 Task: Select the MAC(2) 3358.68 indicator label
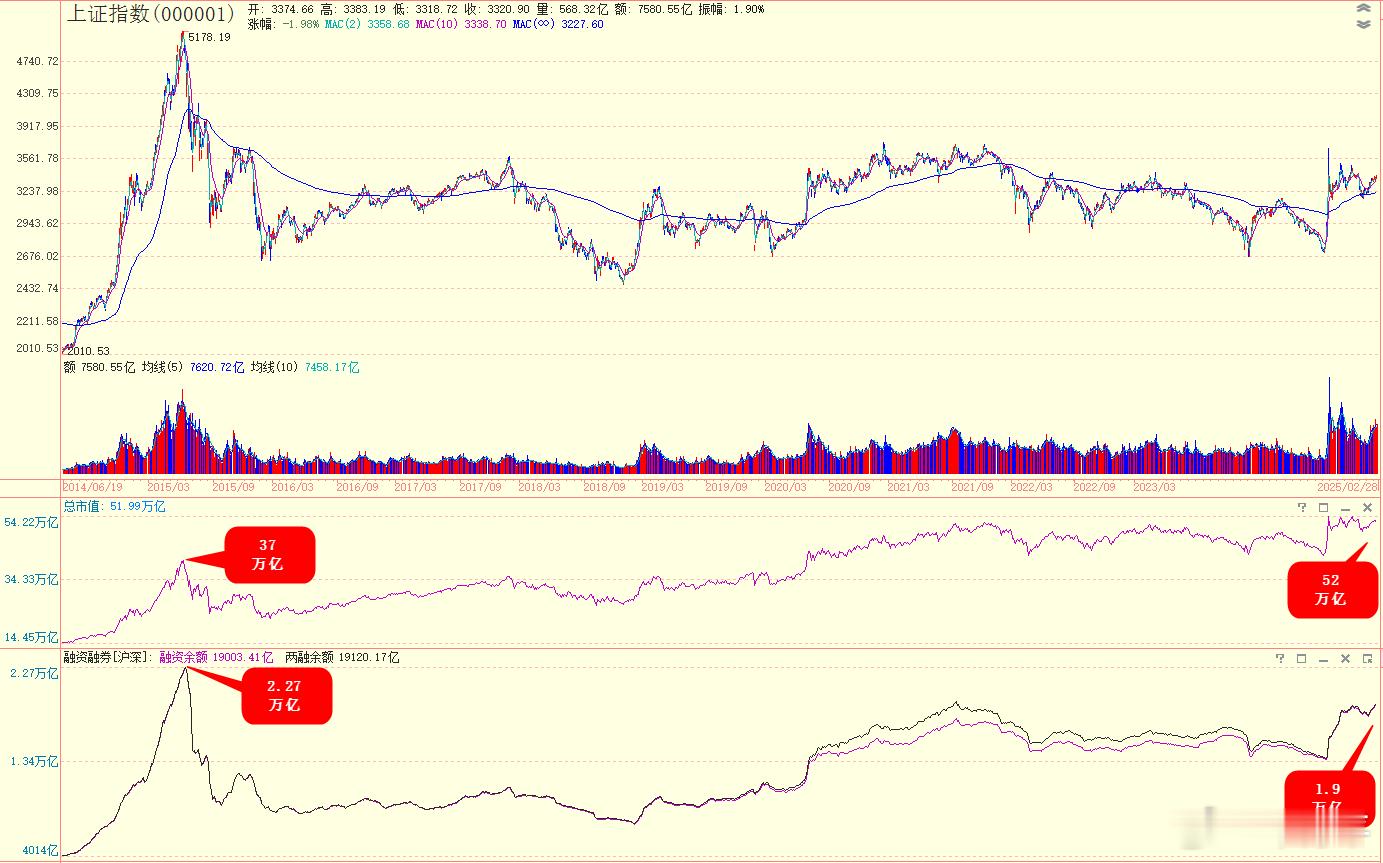[367, 24]
